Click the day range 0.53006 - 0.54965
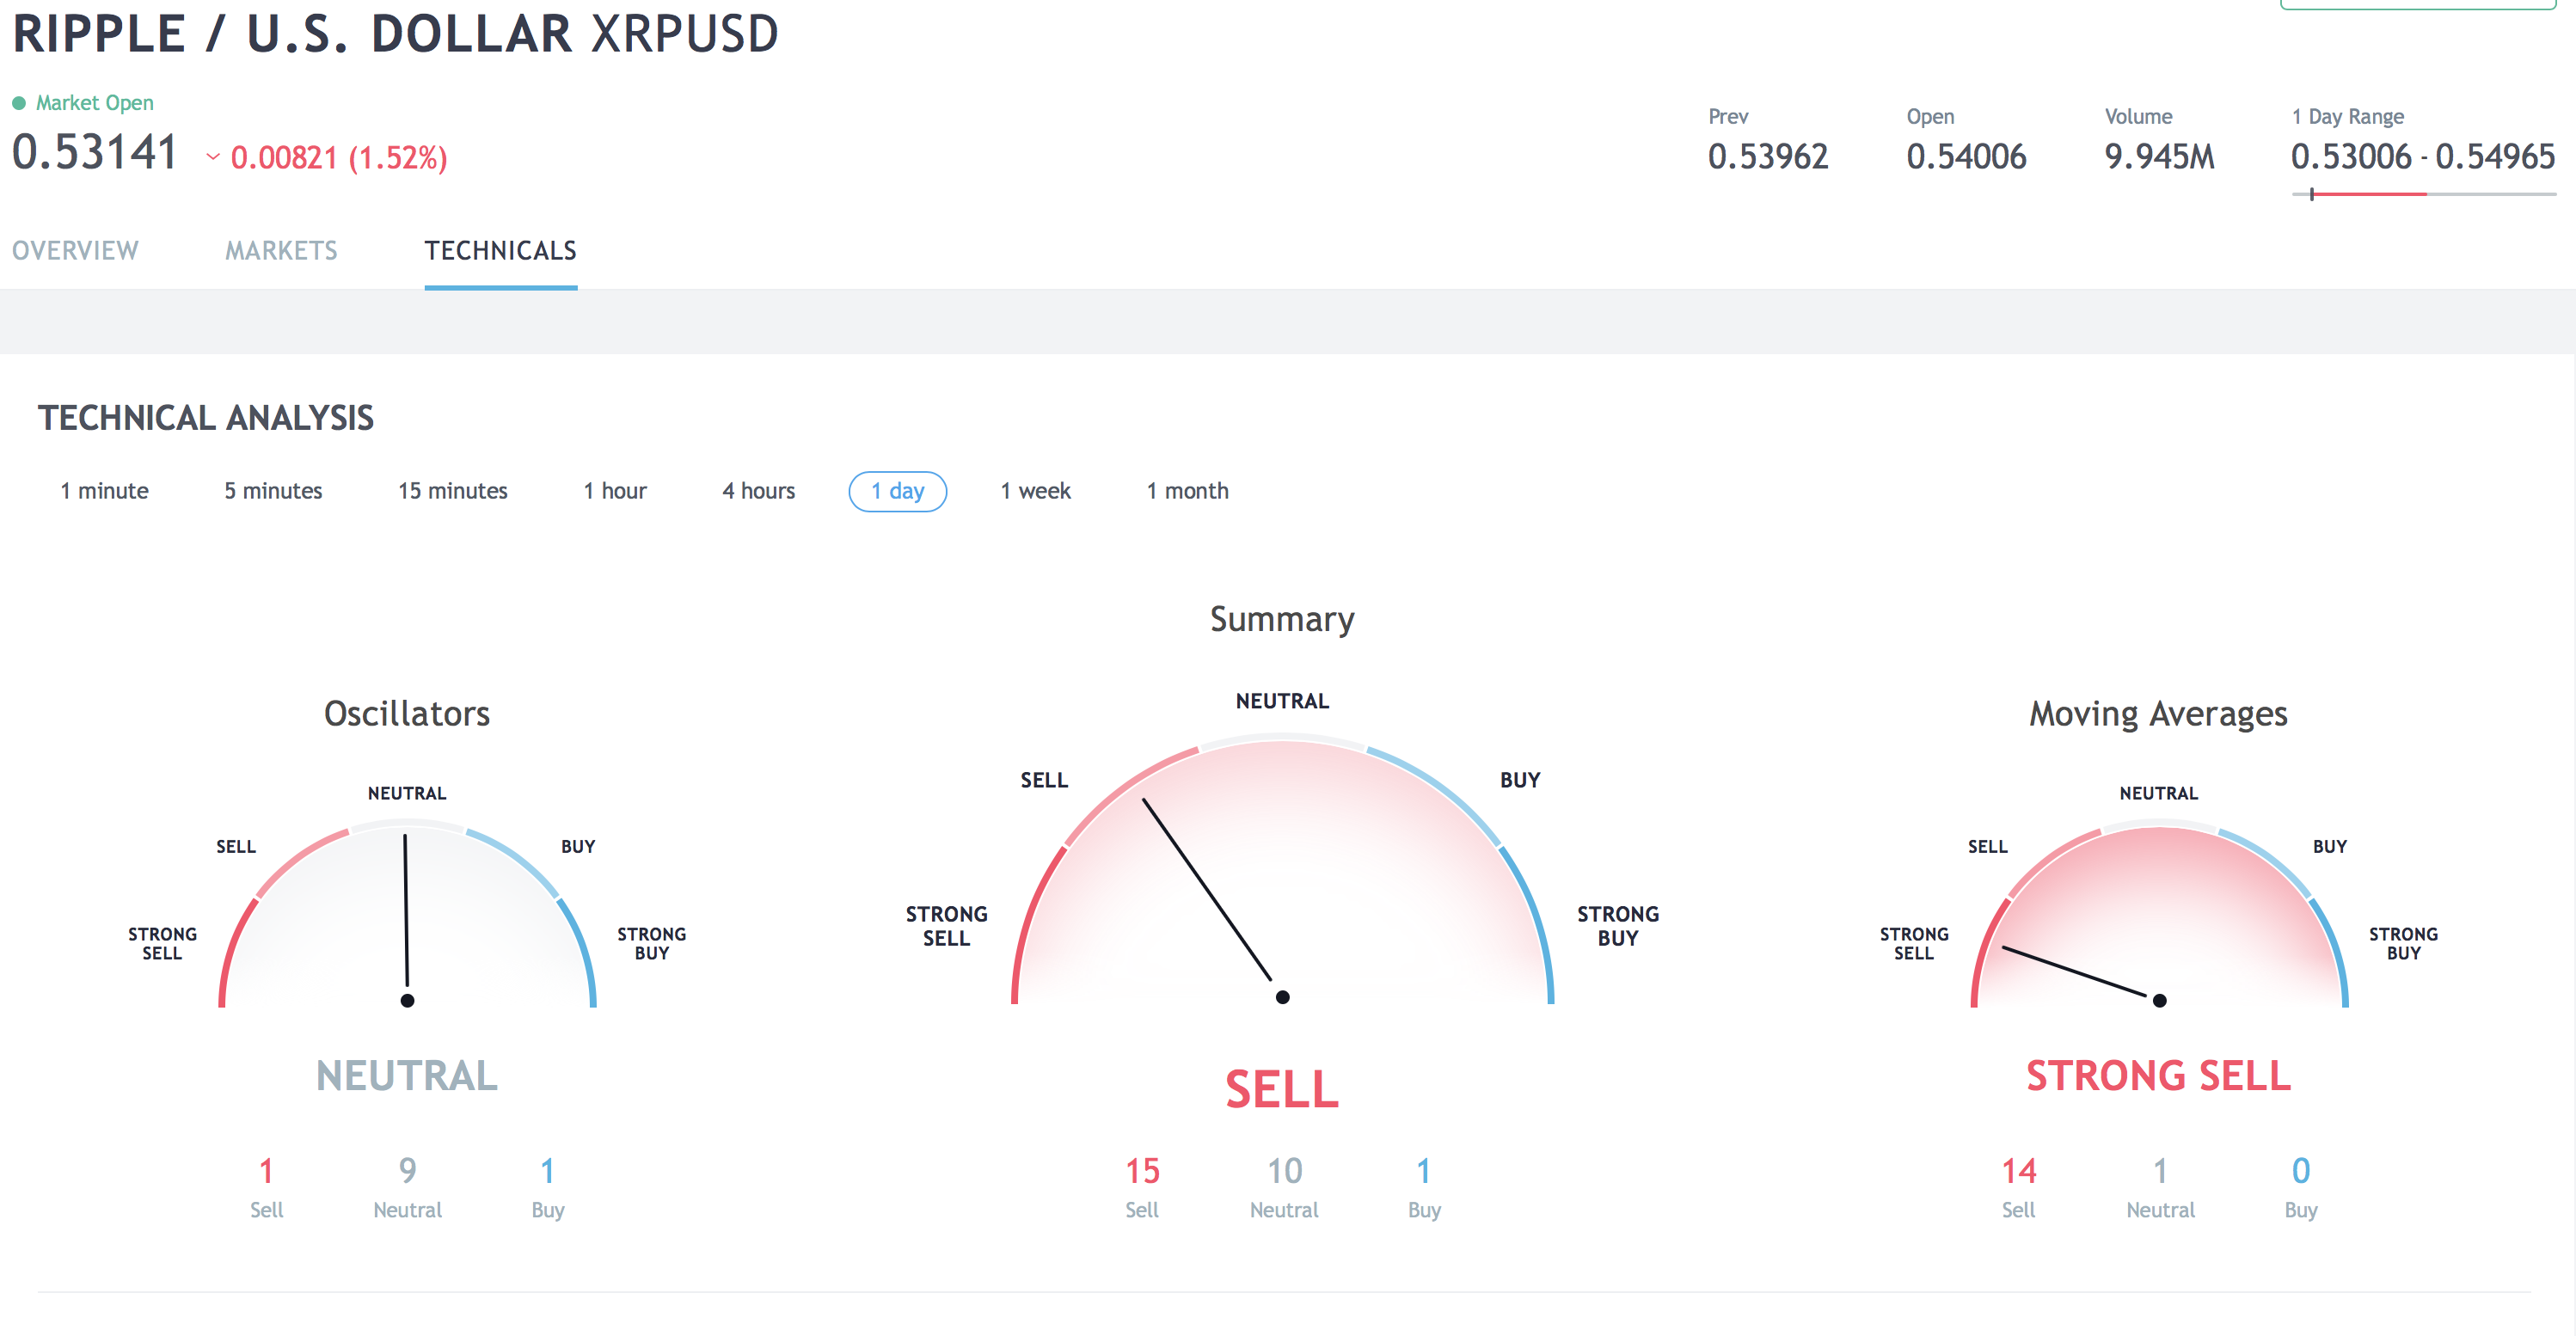 point(2422,157)
